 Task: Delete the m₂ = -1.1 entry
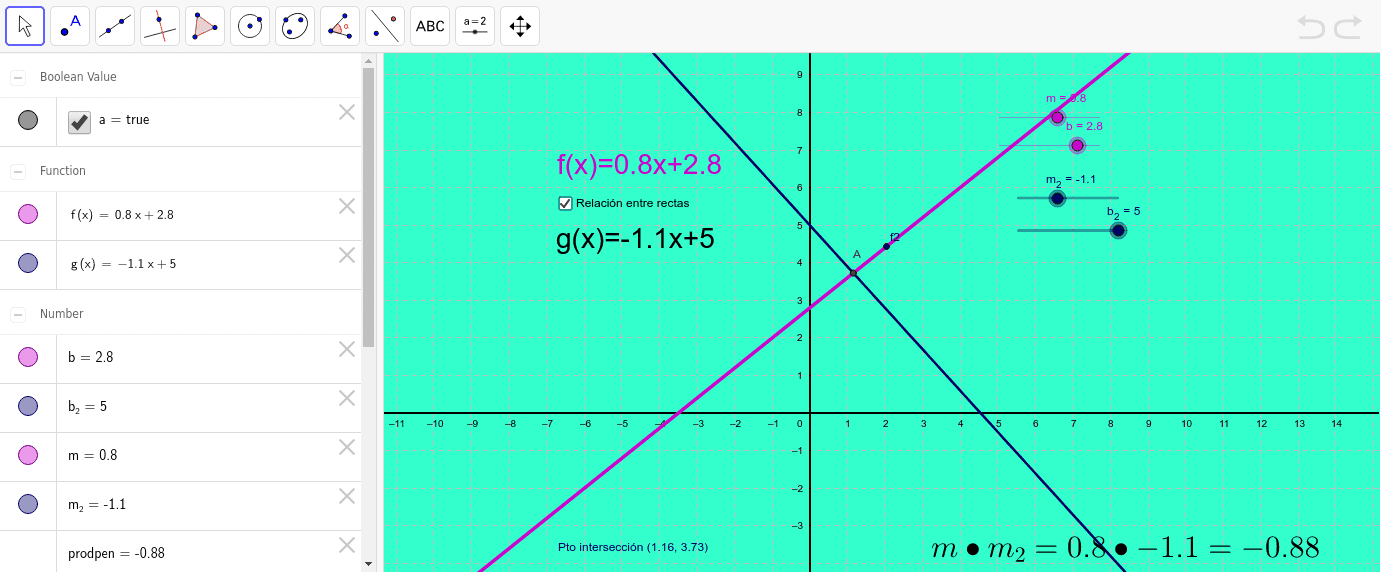[347, 496]
